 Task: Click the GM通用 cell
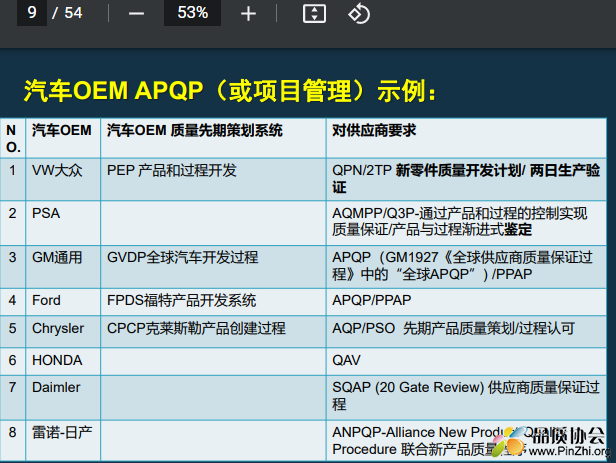pyautogui.click(x=63, y=267)
